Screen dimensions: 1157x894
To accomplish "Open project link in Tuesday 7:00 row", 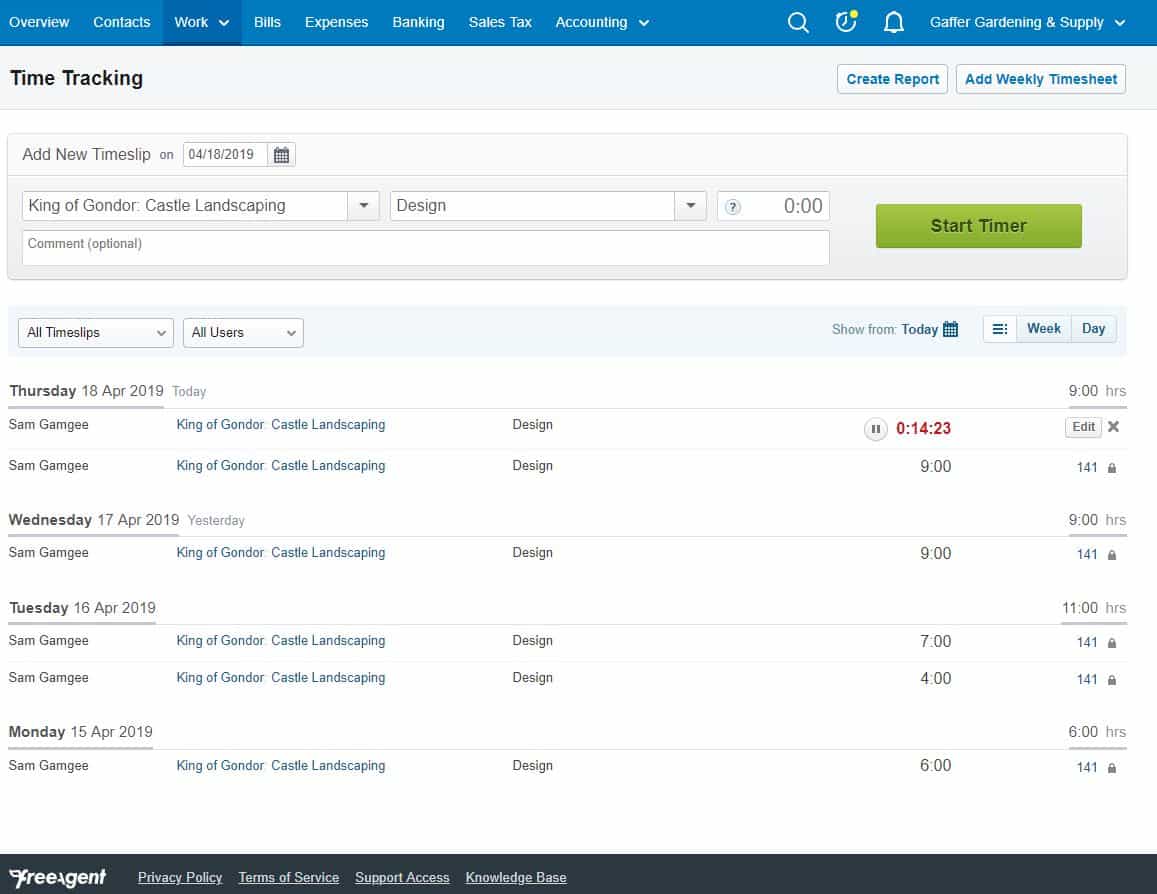I will pyautogui.click(x=280, y=640).
